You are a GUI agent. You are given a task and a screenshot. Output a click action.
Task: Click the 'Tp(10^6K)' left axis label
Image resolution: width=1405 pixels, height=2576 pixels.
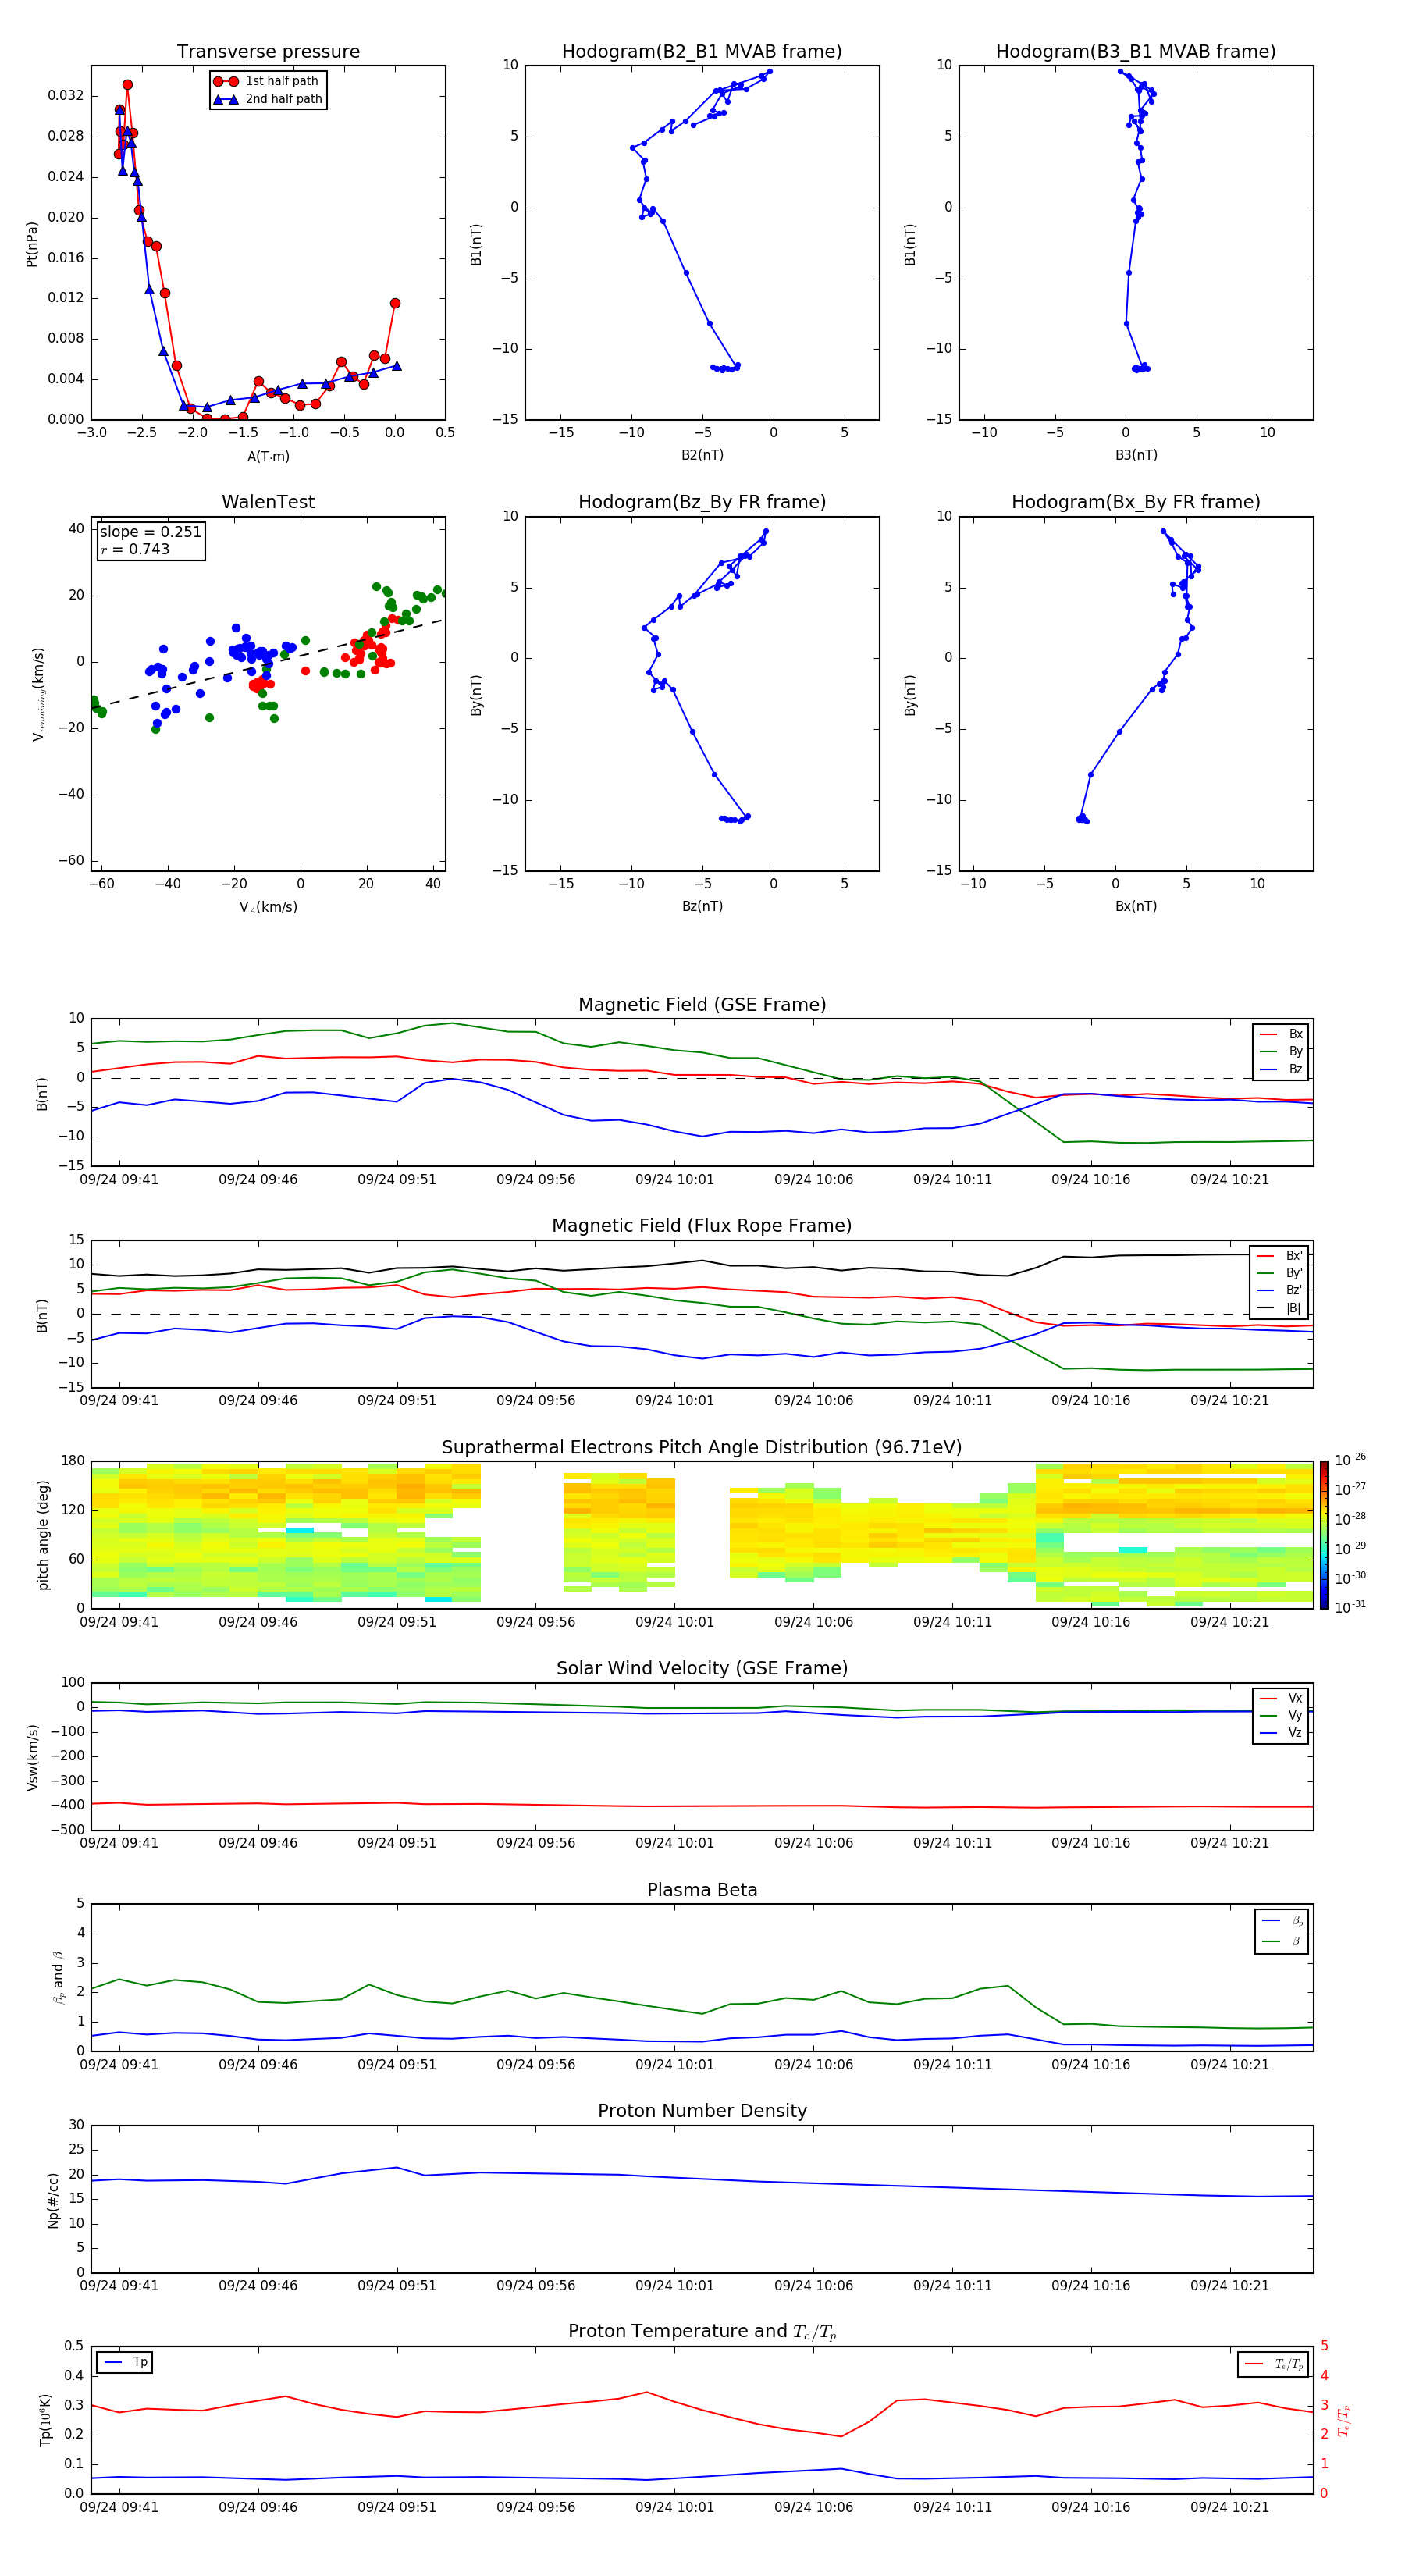pos(45,2420)
